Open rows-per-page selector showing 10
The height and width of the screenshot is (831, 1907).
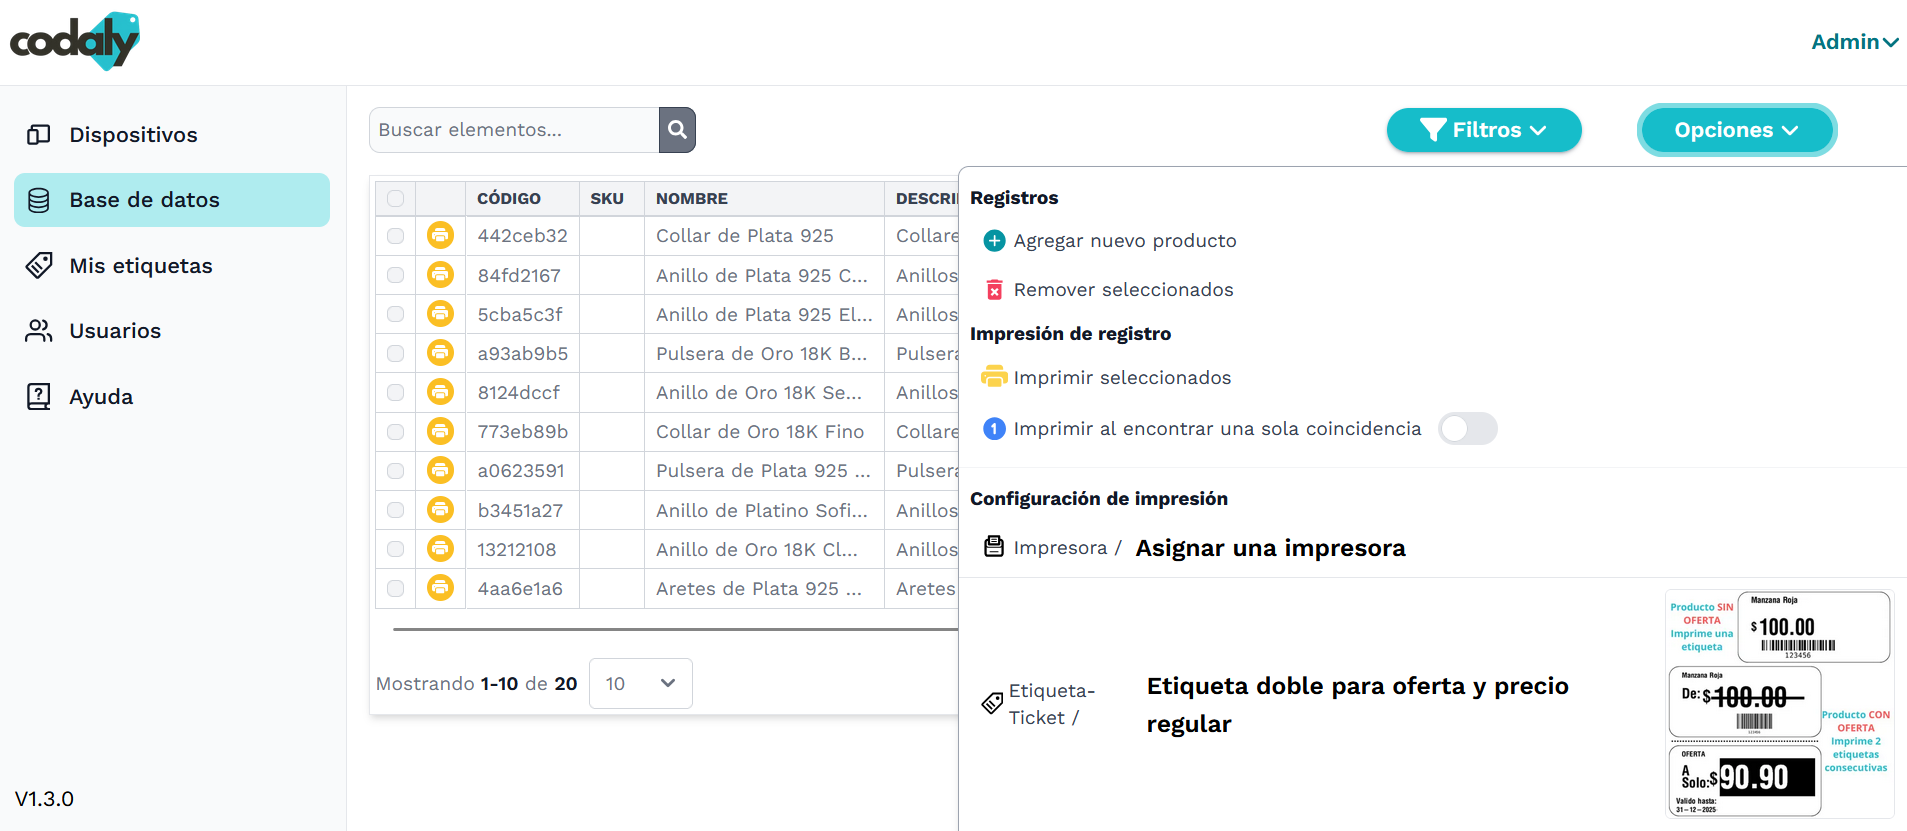640,683
